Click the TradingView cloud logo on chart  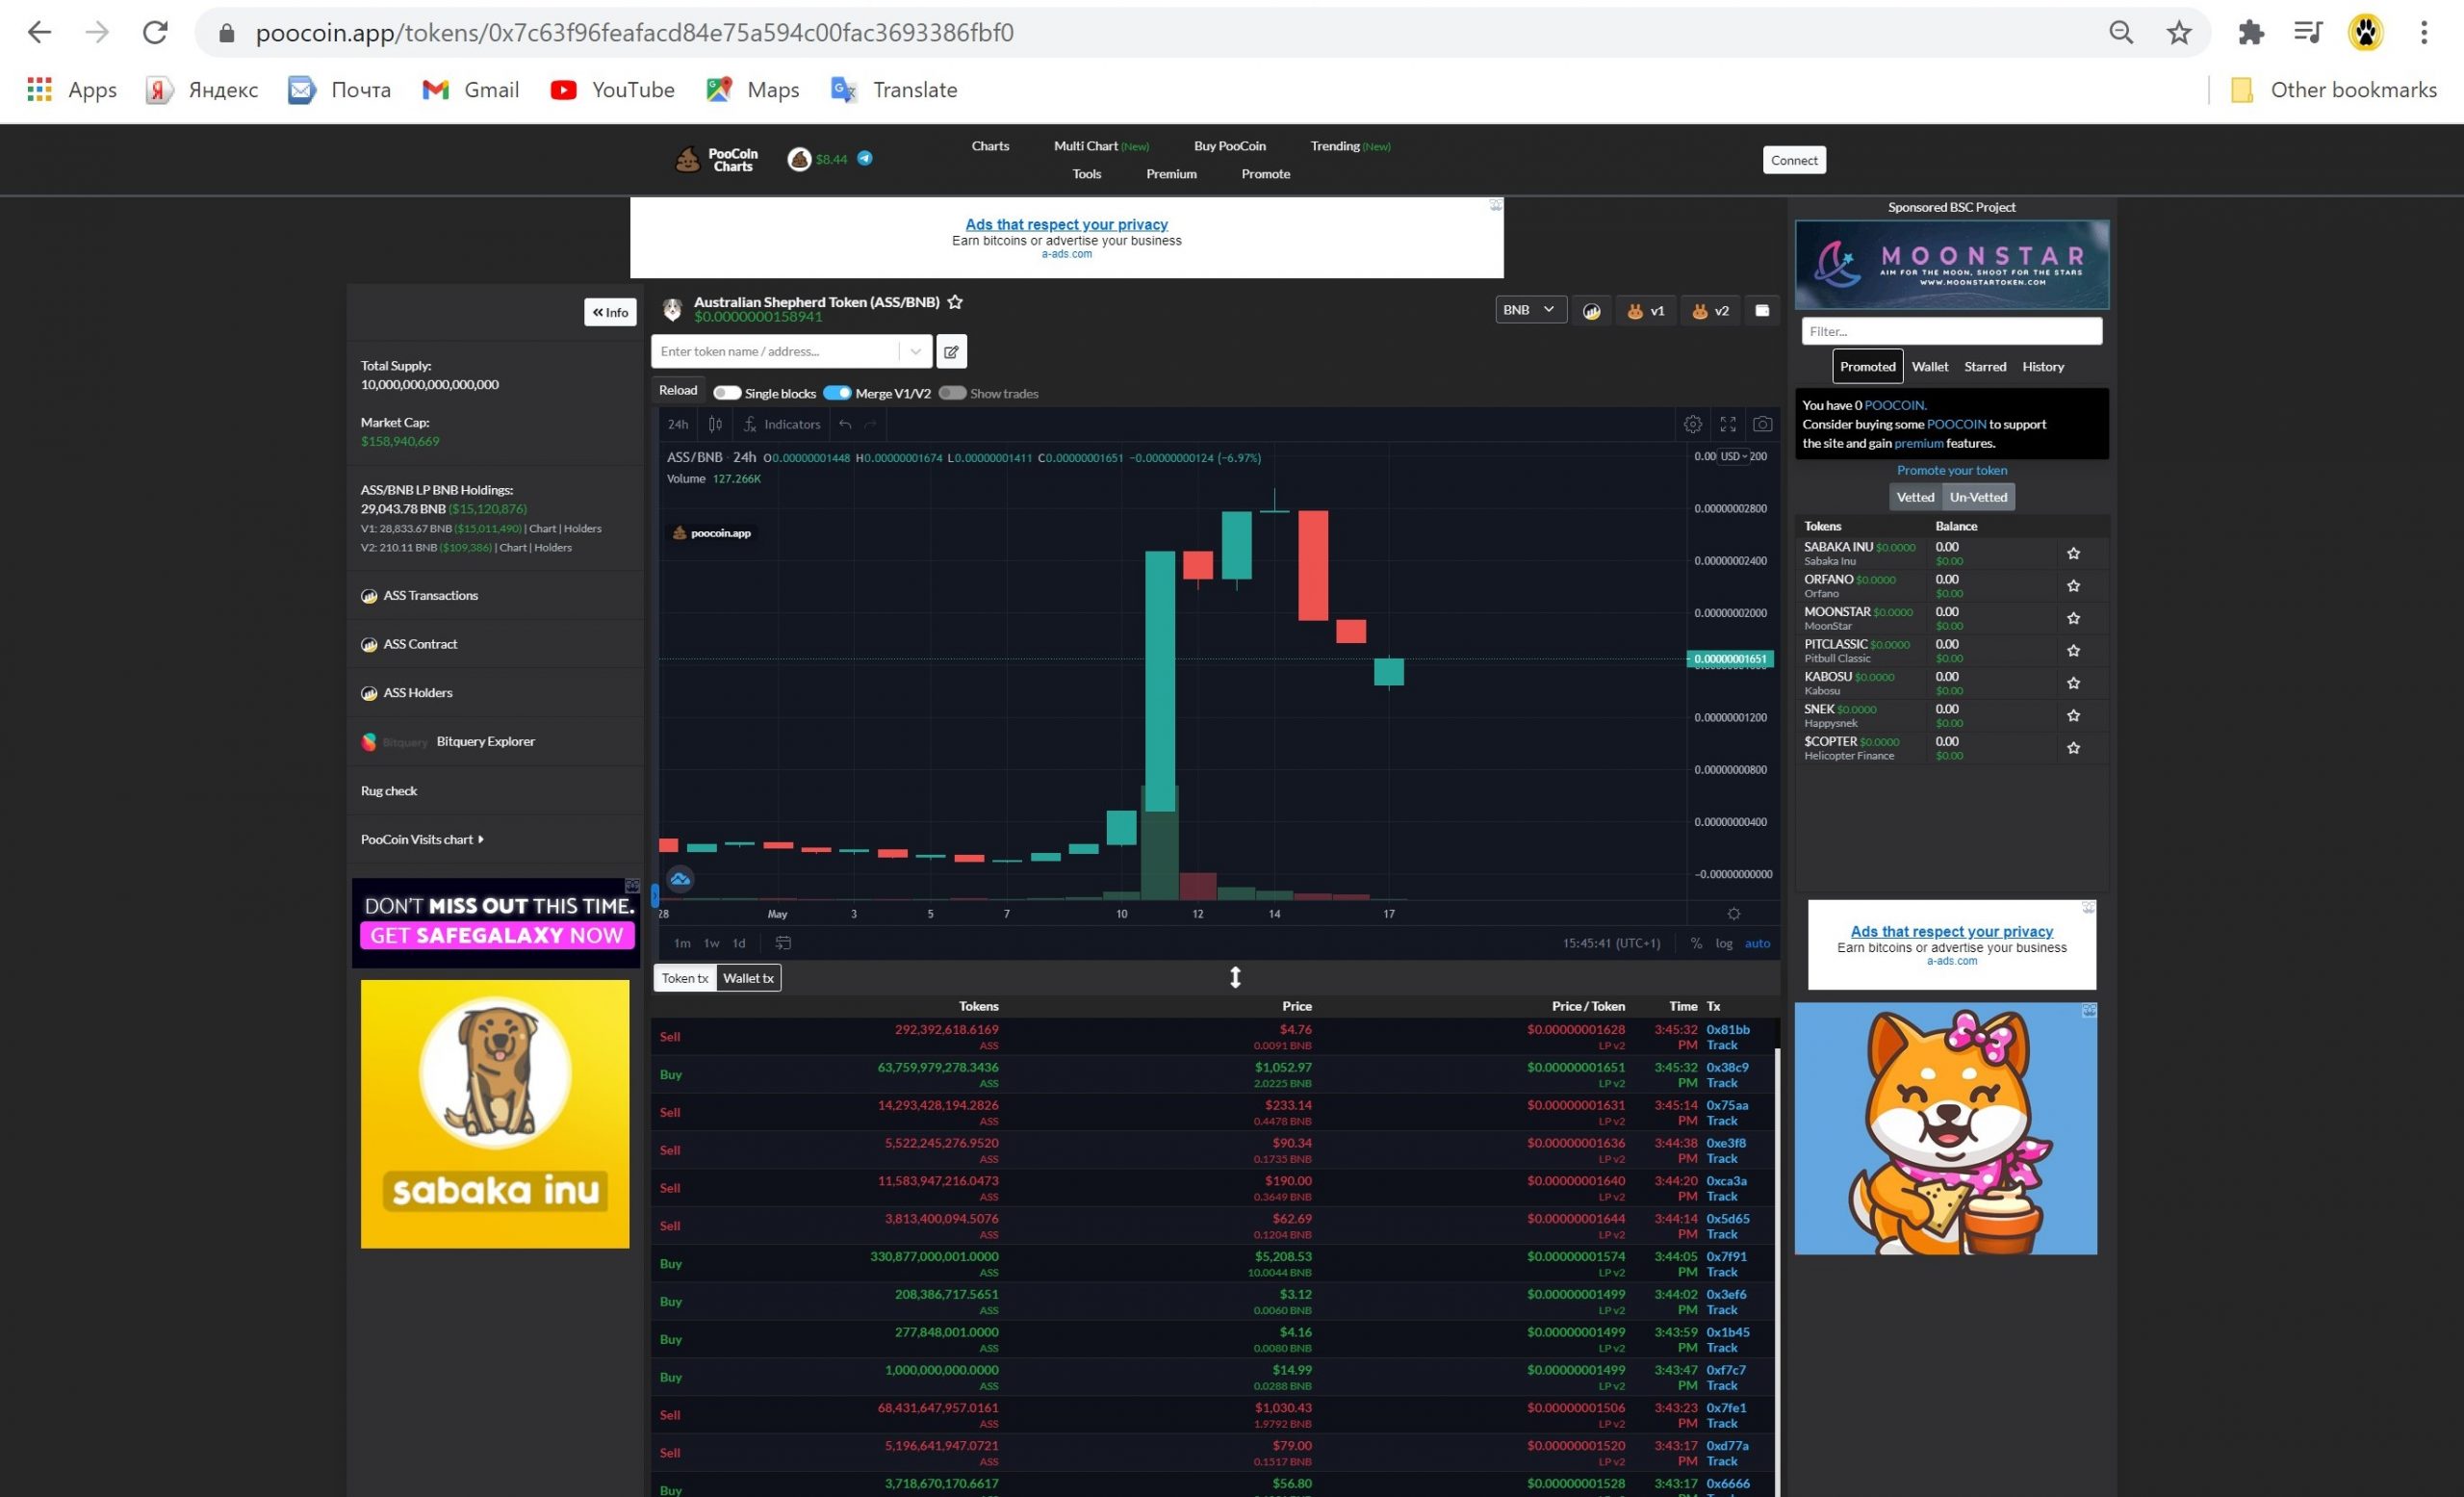pyautogui.click(x=680, y=879)
